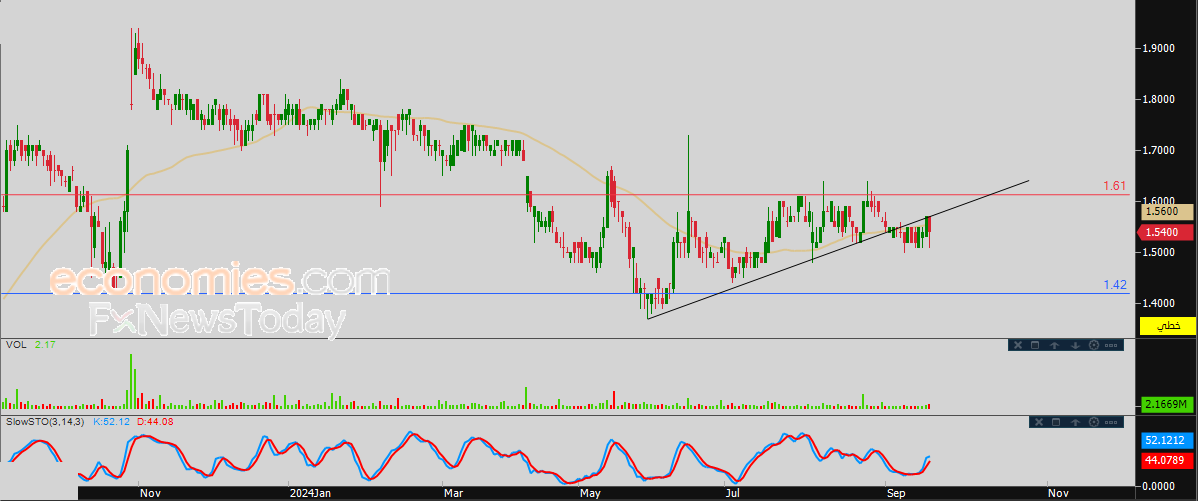The height and width of the screenshot is (501, 1198).
Task: Maximize the VOL indicator panel
Action: (1037, 345)
